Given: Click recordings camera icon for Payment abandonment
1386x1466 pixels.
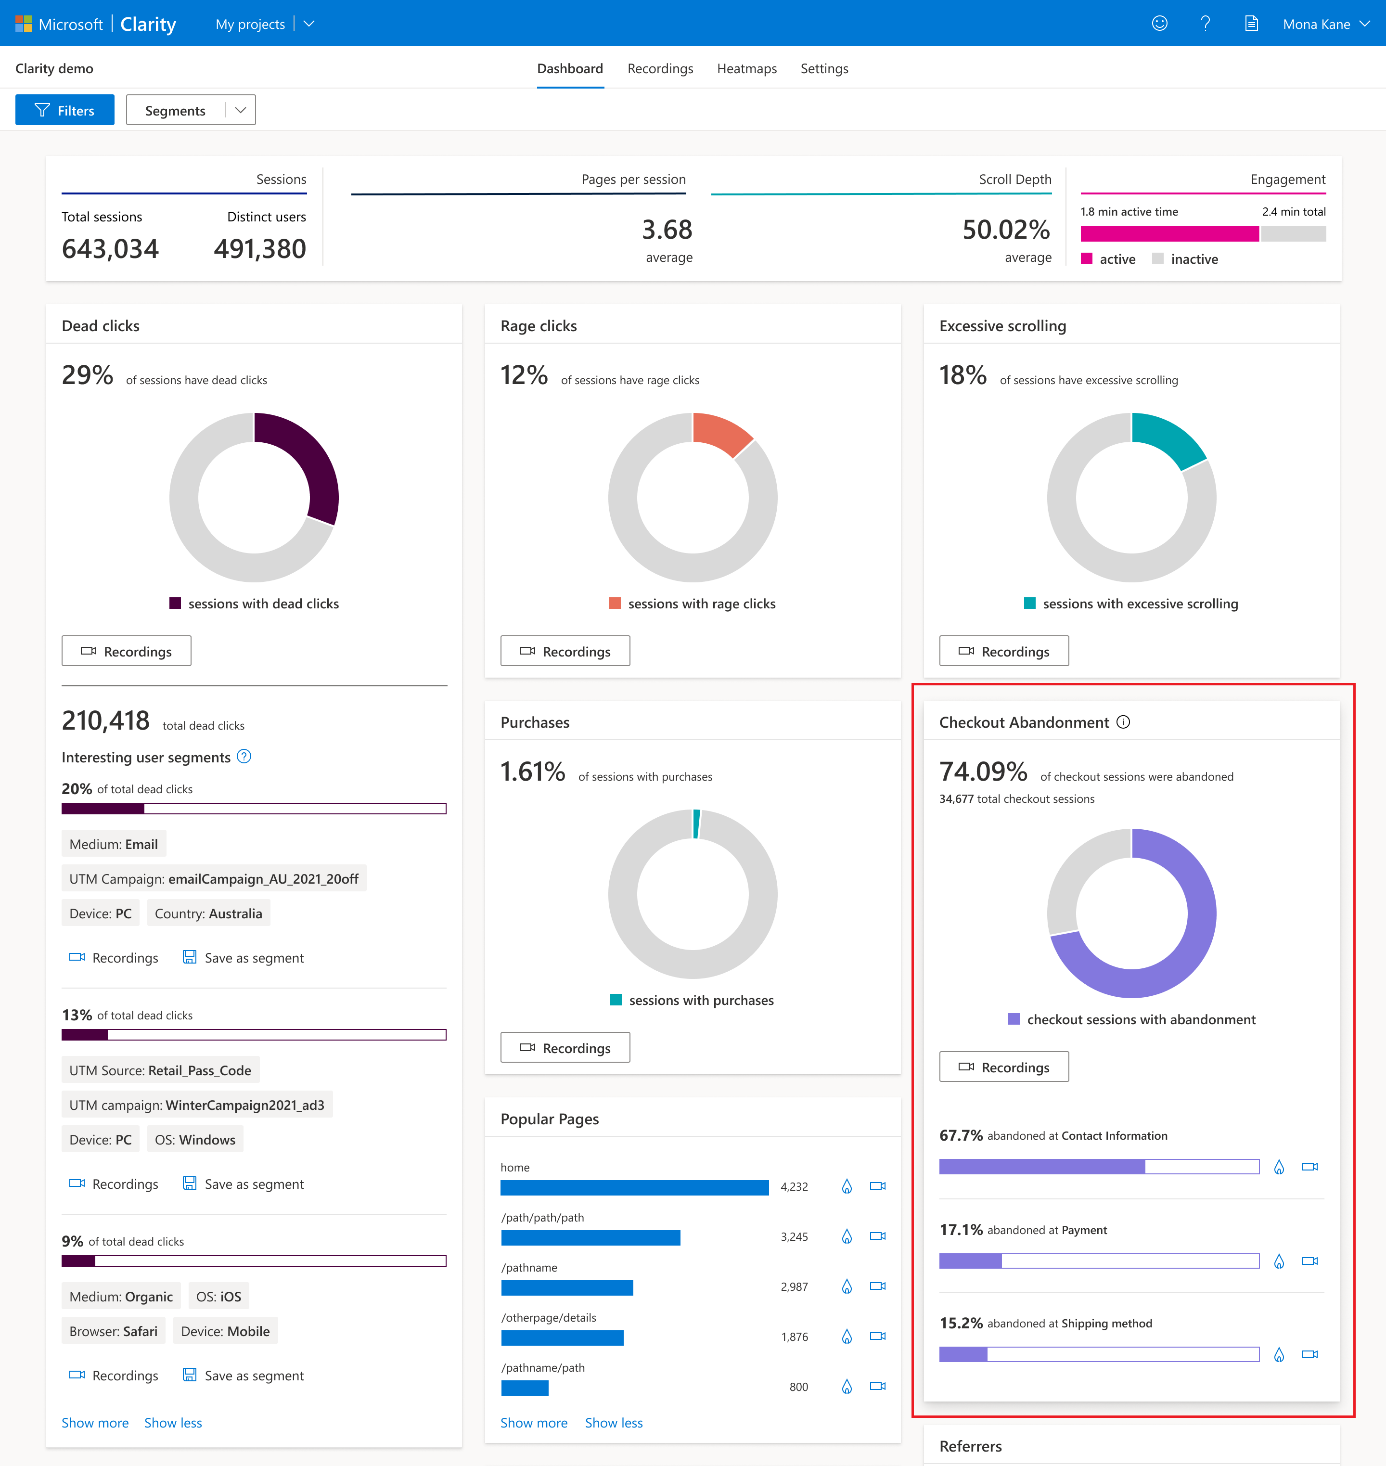Looking at the screenshot, I should (x=1310, y=1261).
